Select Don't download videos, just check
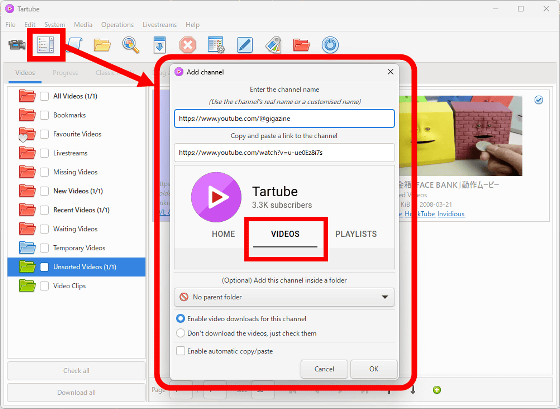 click(x=180, y=333)
